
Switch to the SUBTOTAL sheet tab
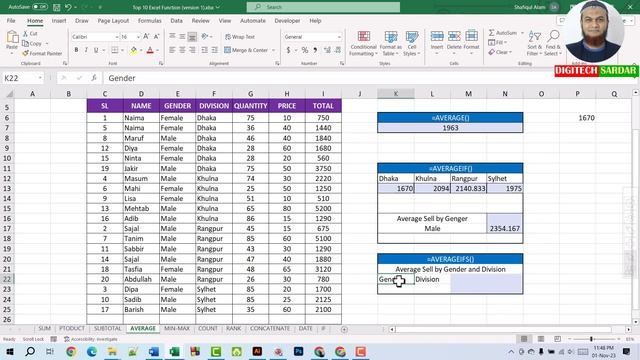[x=107, y=328]
